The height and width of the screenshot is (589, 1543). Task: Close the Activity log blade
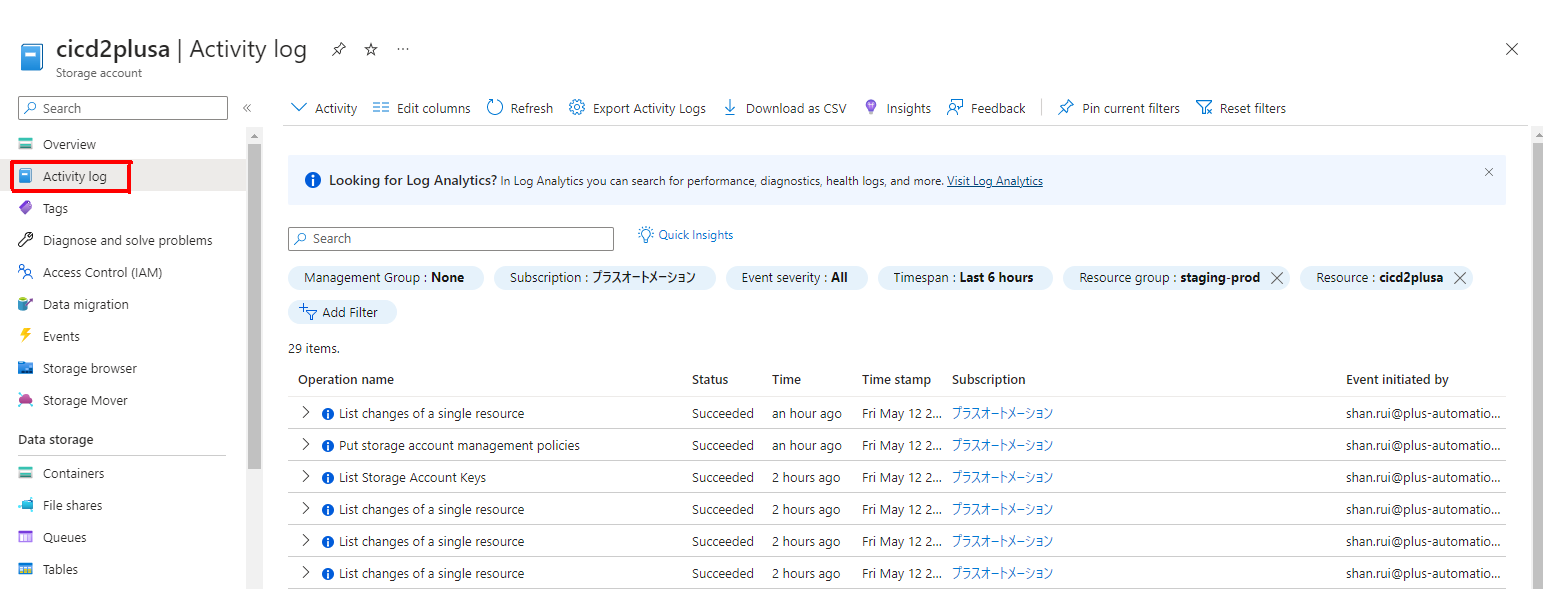coord(1512,49)
